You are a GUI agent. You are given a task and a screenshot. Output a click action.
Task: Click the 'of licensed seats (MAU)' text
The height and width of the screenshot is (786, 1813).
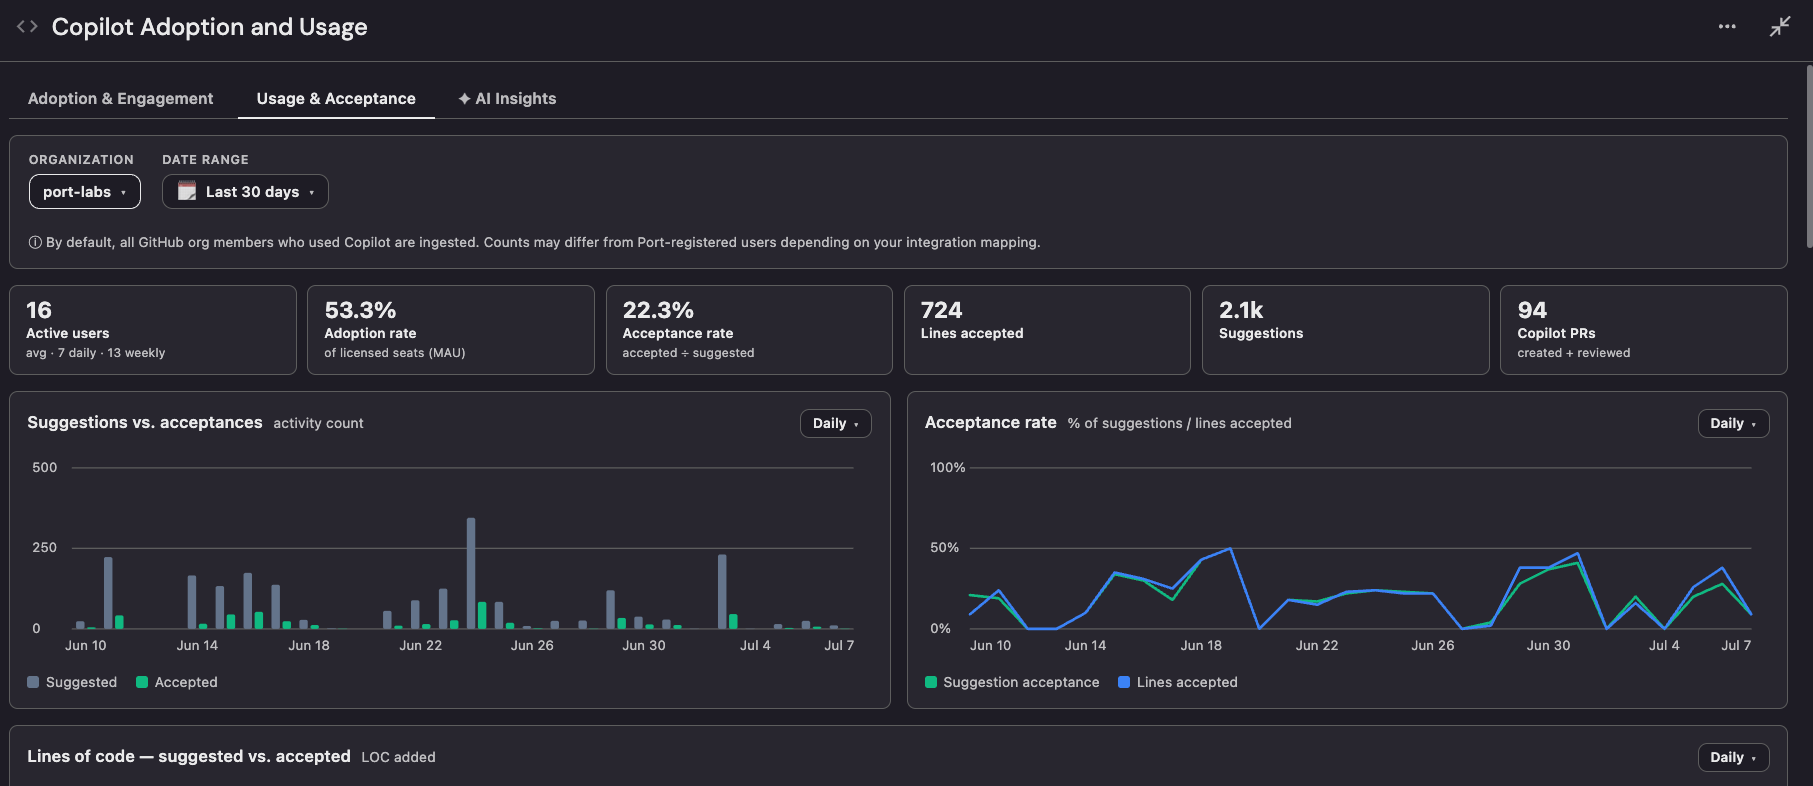pos(395,353)
